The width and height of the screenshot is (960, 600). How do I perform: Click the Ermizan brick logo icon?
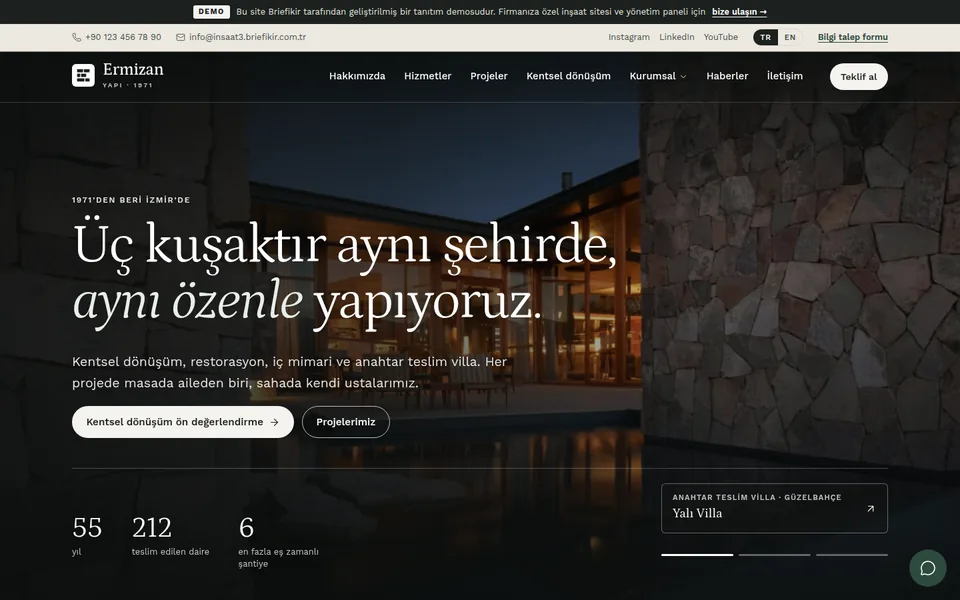point(83,75)
